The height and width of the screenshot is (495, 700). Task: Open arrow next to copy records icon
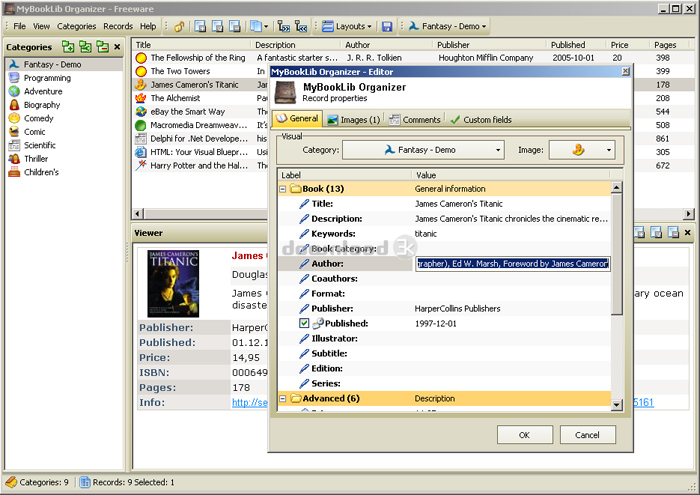[266, 26]
